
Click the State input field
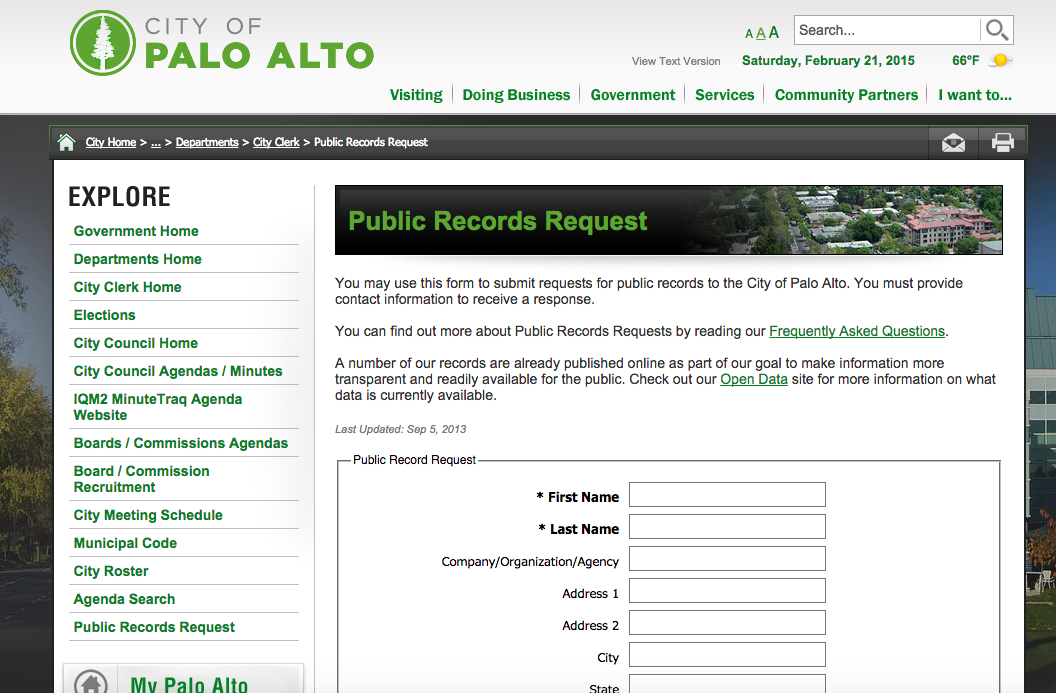tap(727, 684)
